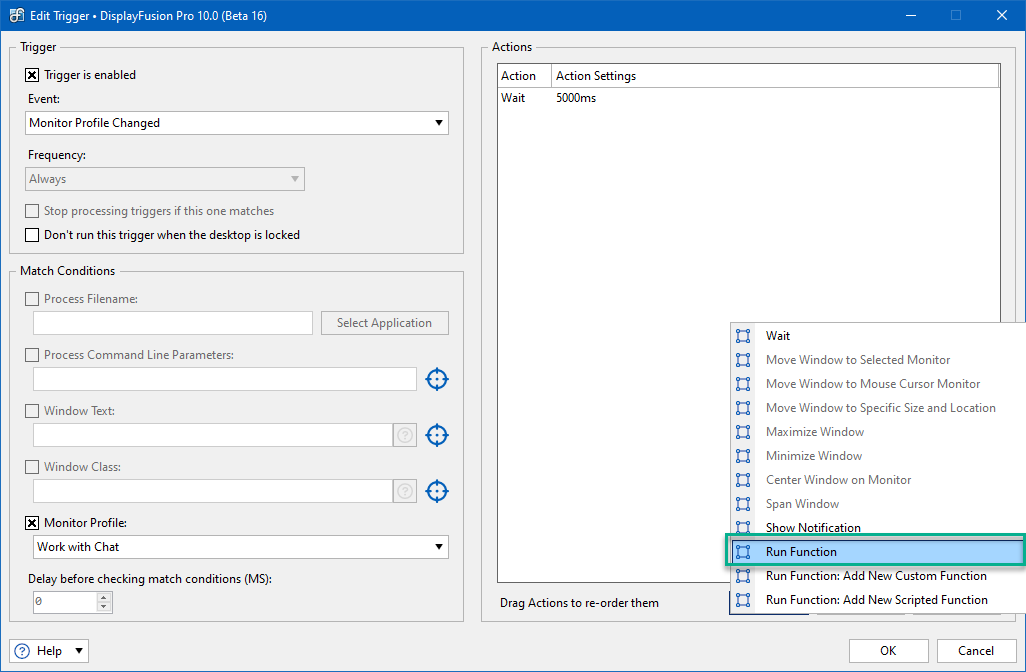Click the Cancel button
The height and width of the screenshot is (672, 1026).
tap(976, 650)
